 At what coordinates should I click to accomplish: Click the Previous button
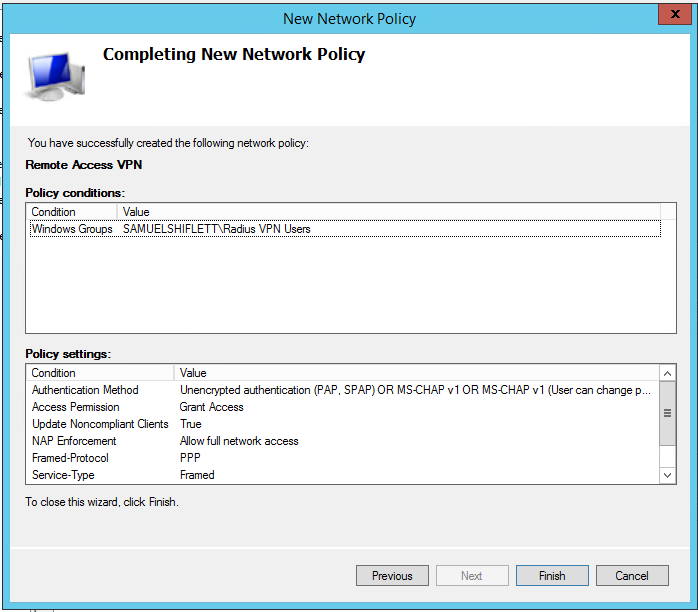[x=392, y=576]
